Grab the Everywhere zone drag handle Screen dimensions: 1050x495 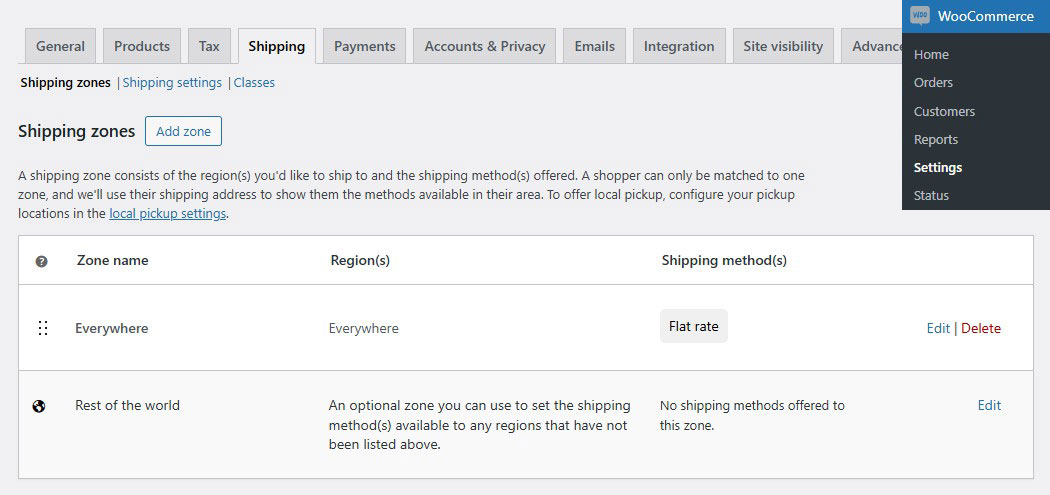43,328
